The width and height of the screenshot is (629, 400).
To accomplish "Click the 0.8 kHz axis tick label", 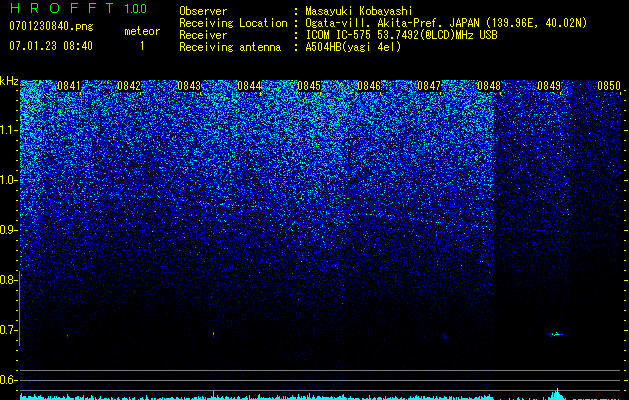I will (x=7, y=280).
